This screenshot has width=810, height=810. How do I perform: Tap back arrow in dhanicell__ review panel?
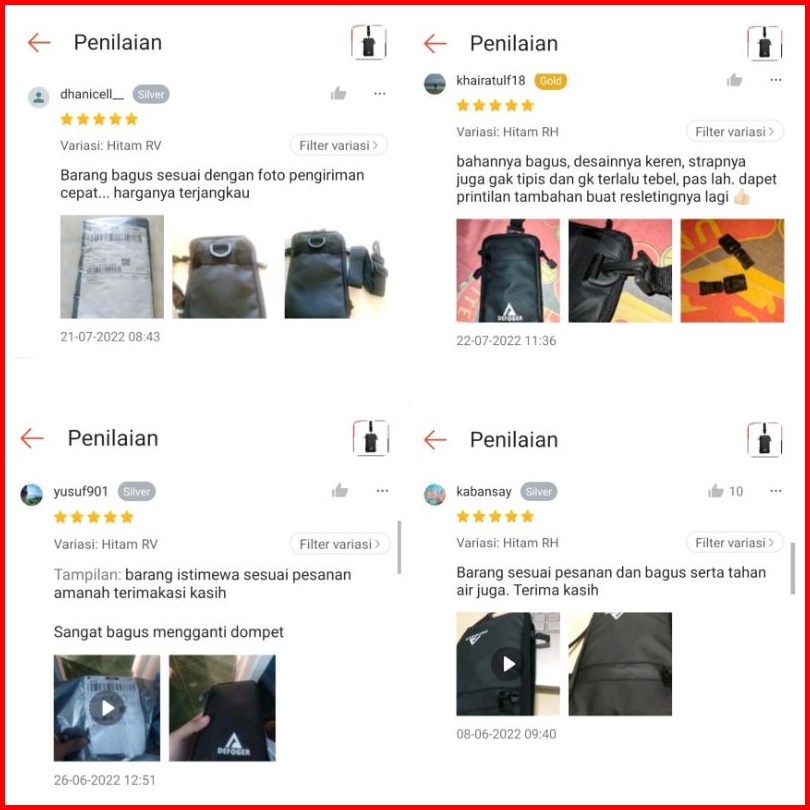39,42
